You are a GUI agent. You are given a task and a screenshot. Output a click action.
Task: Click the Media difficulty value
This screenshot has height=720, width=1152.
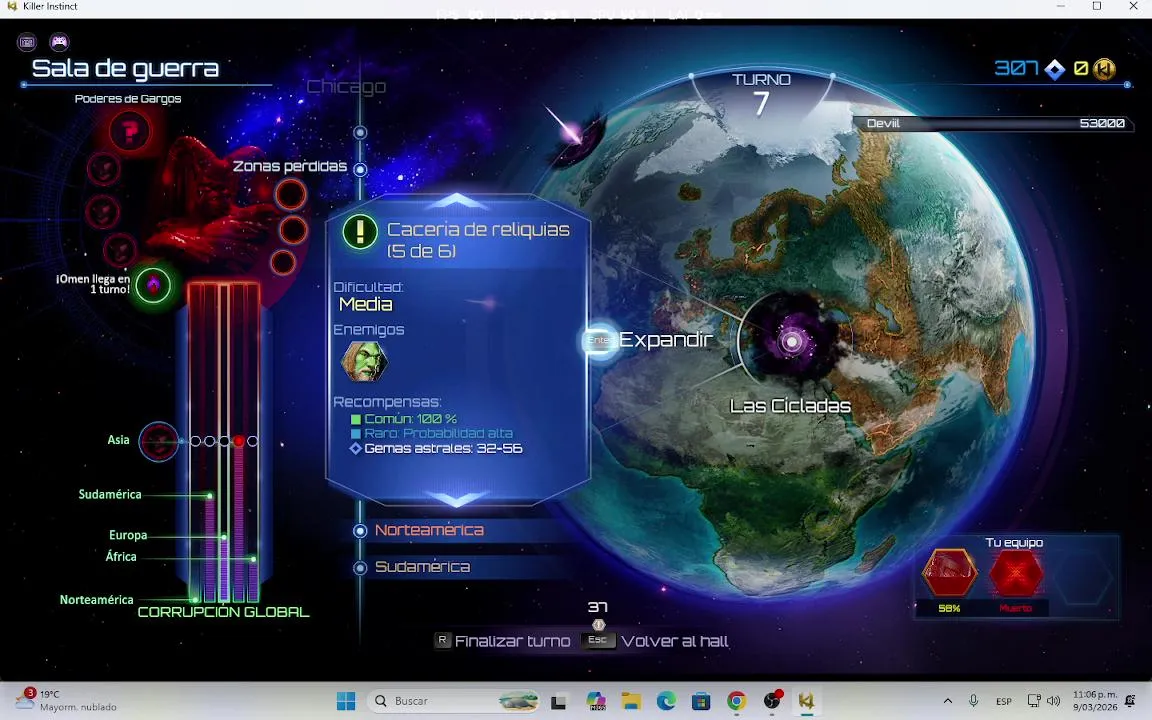coord(365,304)
